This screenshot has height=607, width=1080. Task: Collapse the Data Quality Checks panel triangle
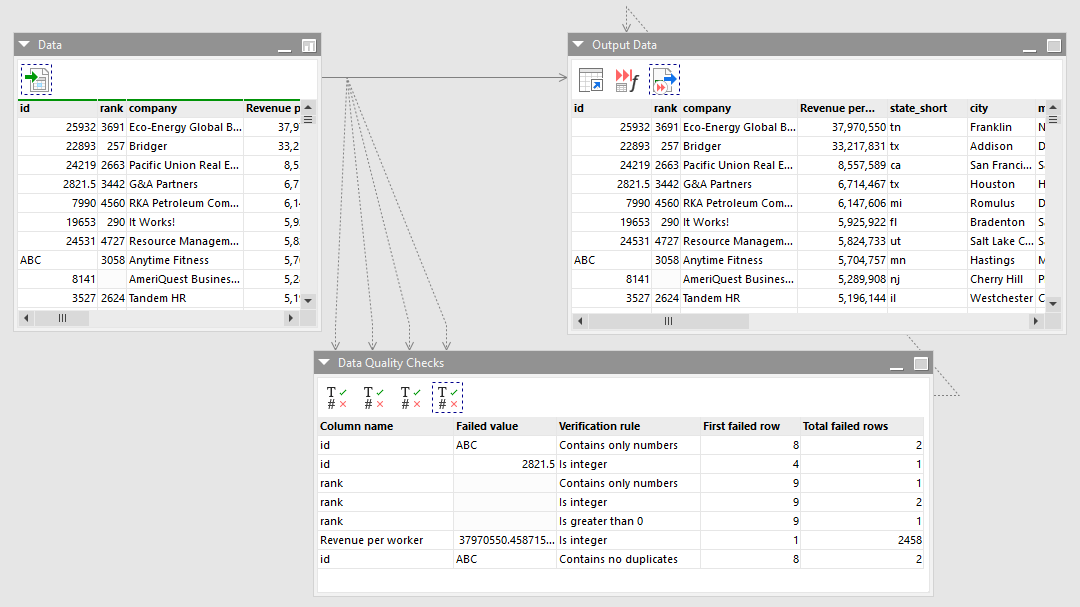coord(324,362)
